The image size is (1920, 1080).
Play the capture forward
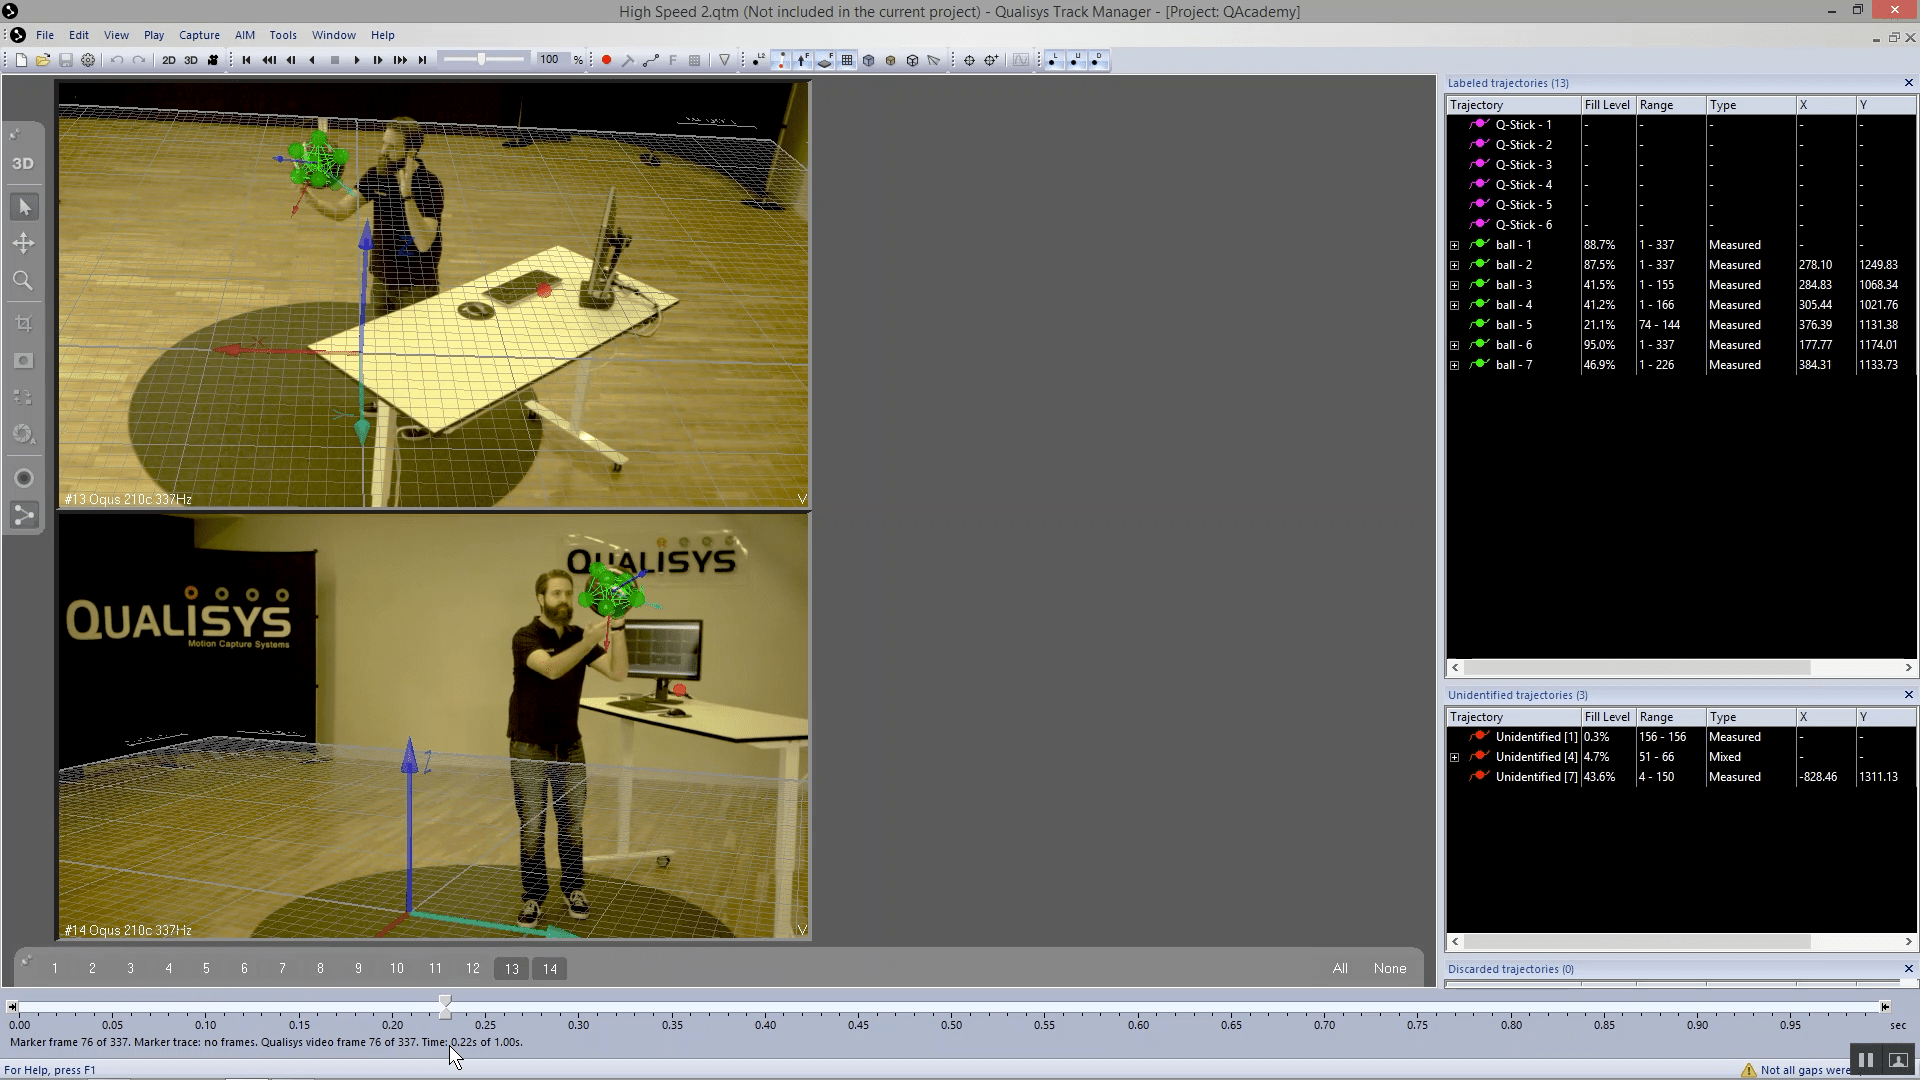click(x=356, y=60)
